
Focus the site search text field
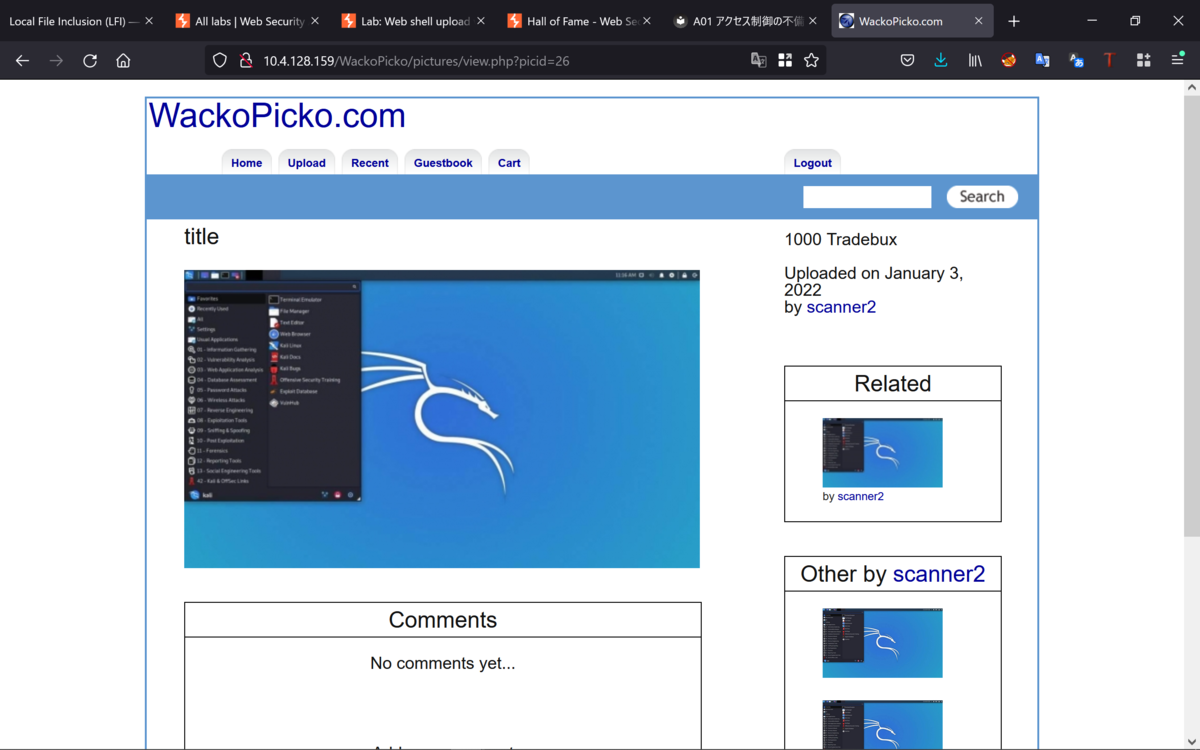tap(867, 197)
